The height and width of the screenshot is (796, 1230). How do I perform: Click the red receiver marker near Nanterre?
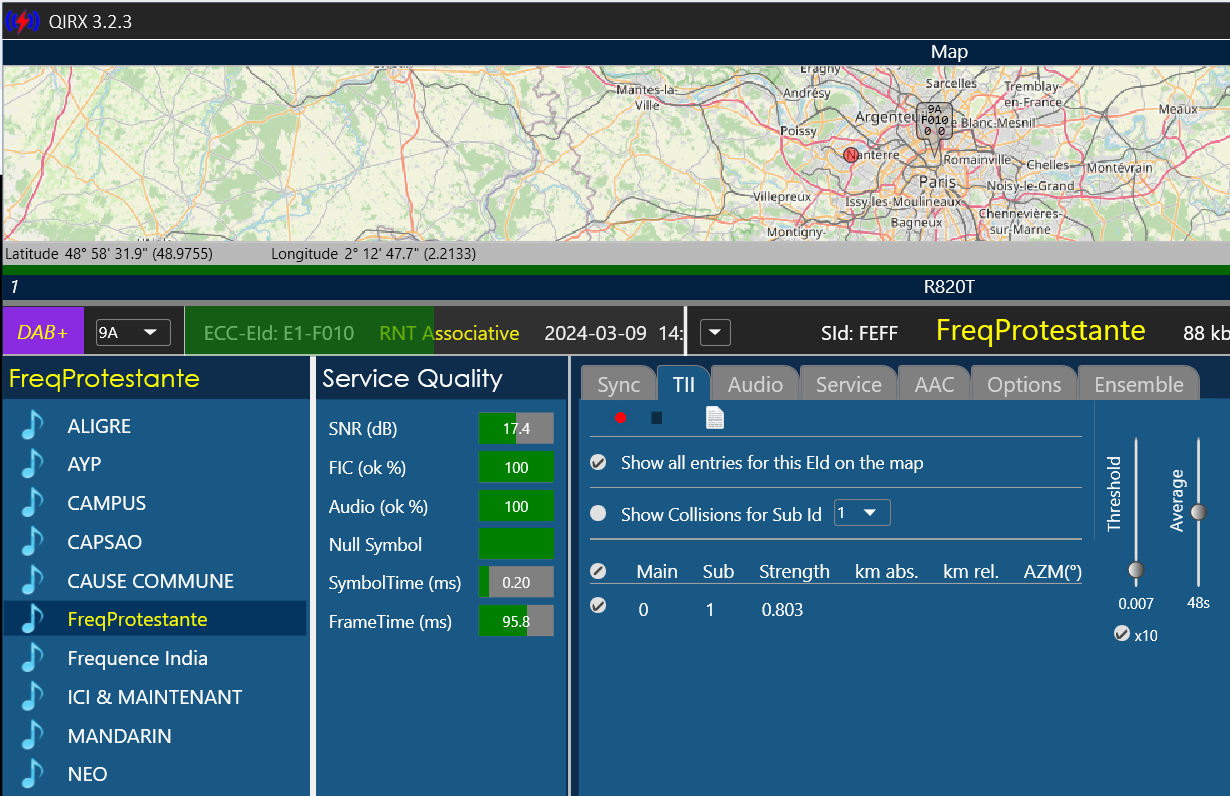851,155
